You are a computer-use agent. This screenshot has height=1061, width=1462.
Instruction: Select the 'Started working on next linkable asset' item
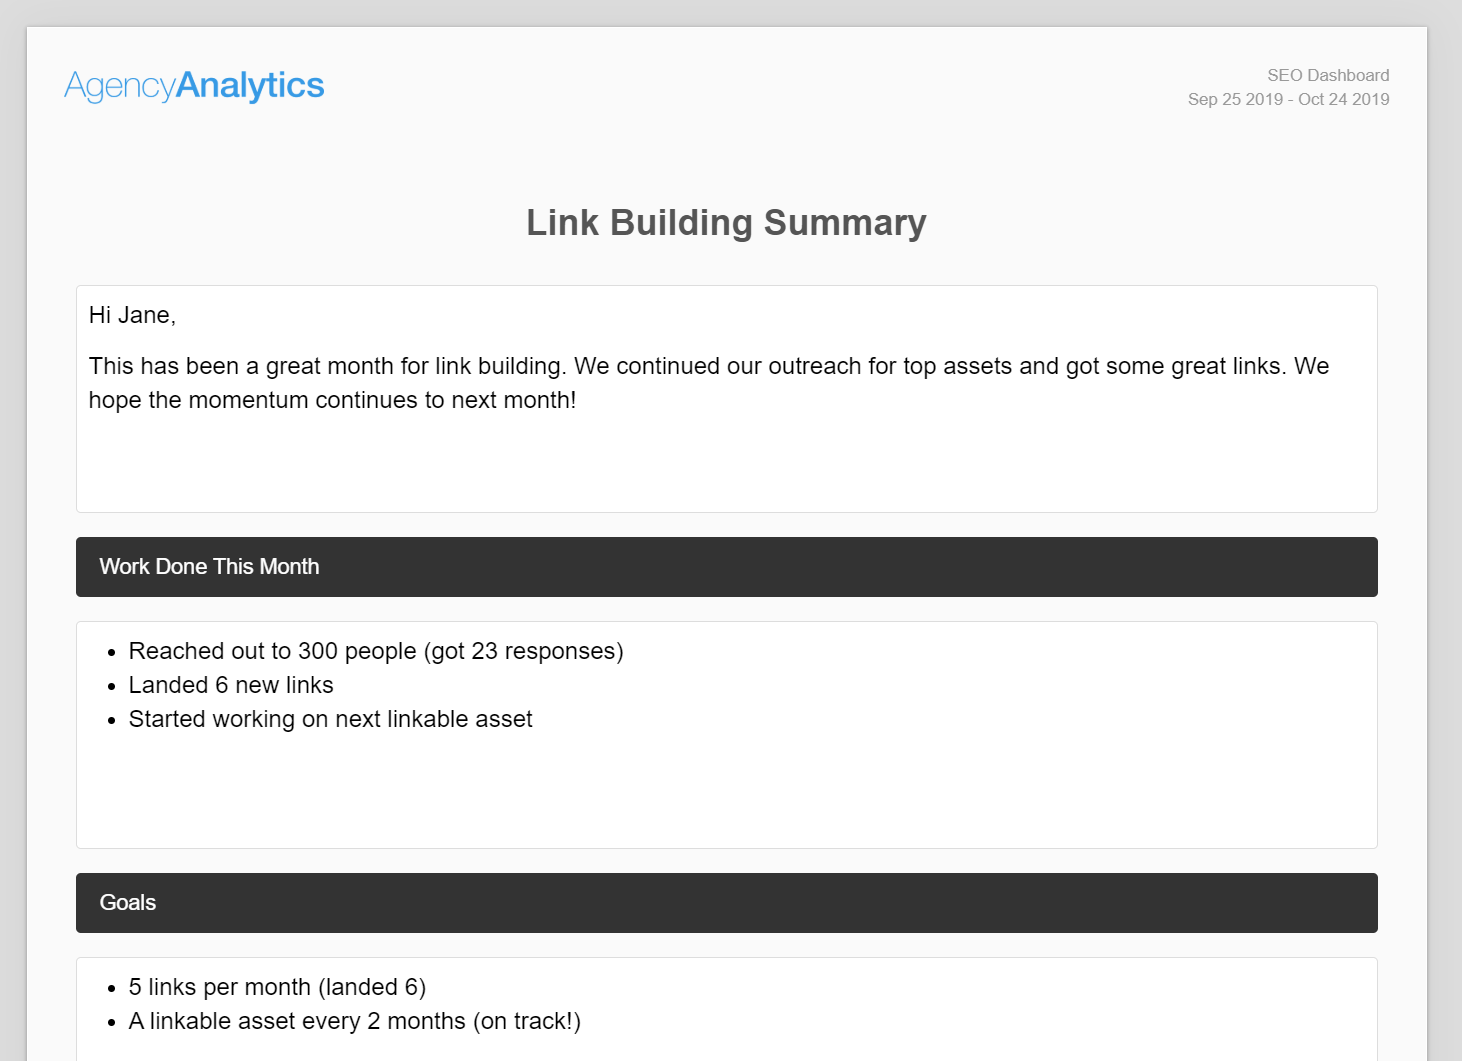pos(330,719)
